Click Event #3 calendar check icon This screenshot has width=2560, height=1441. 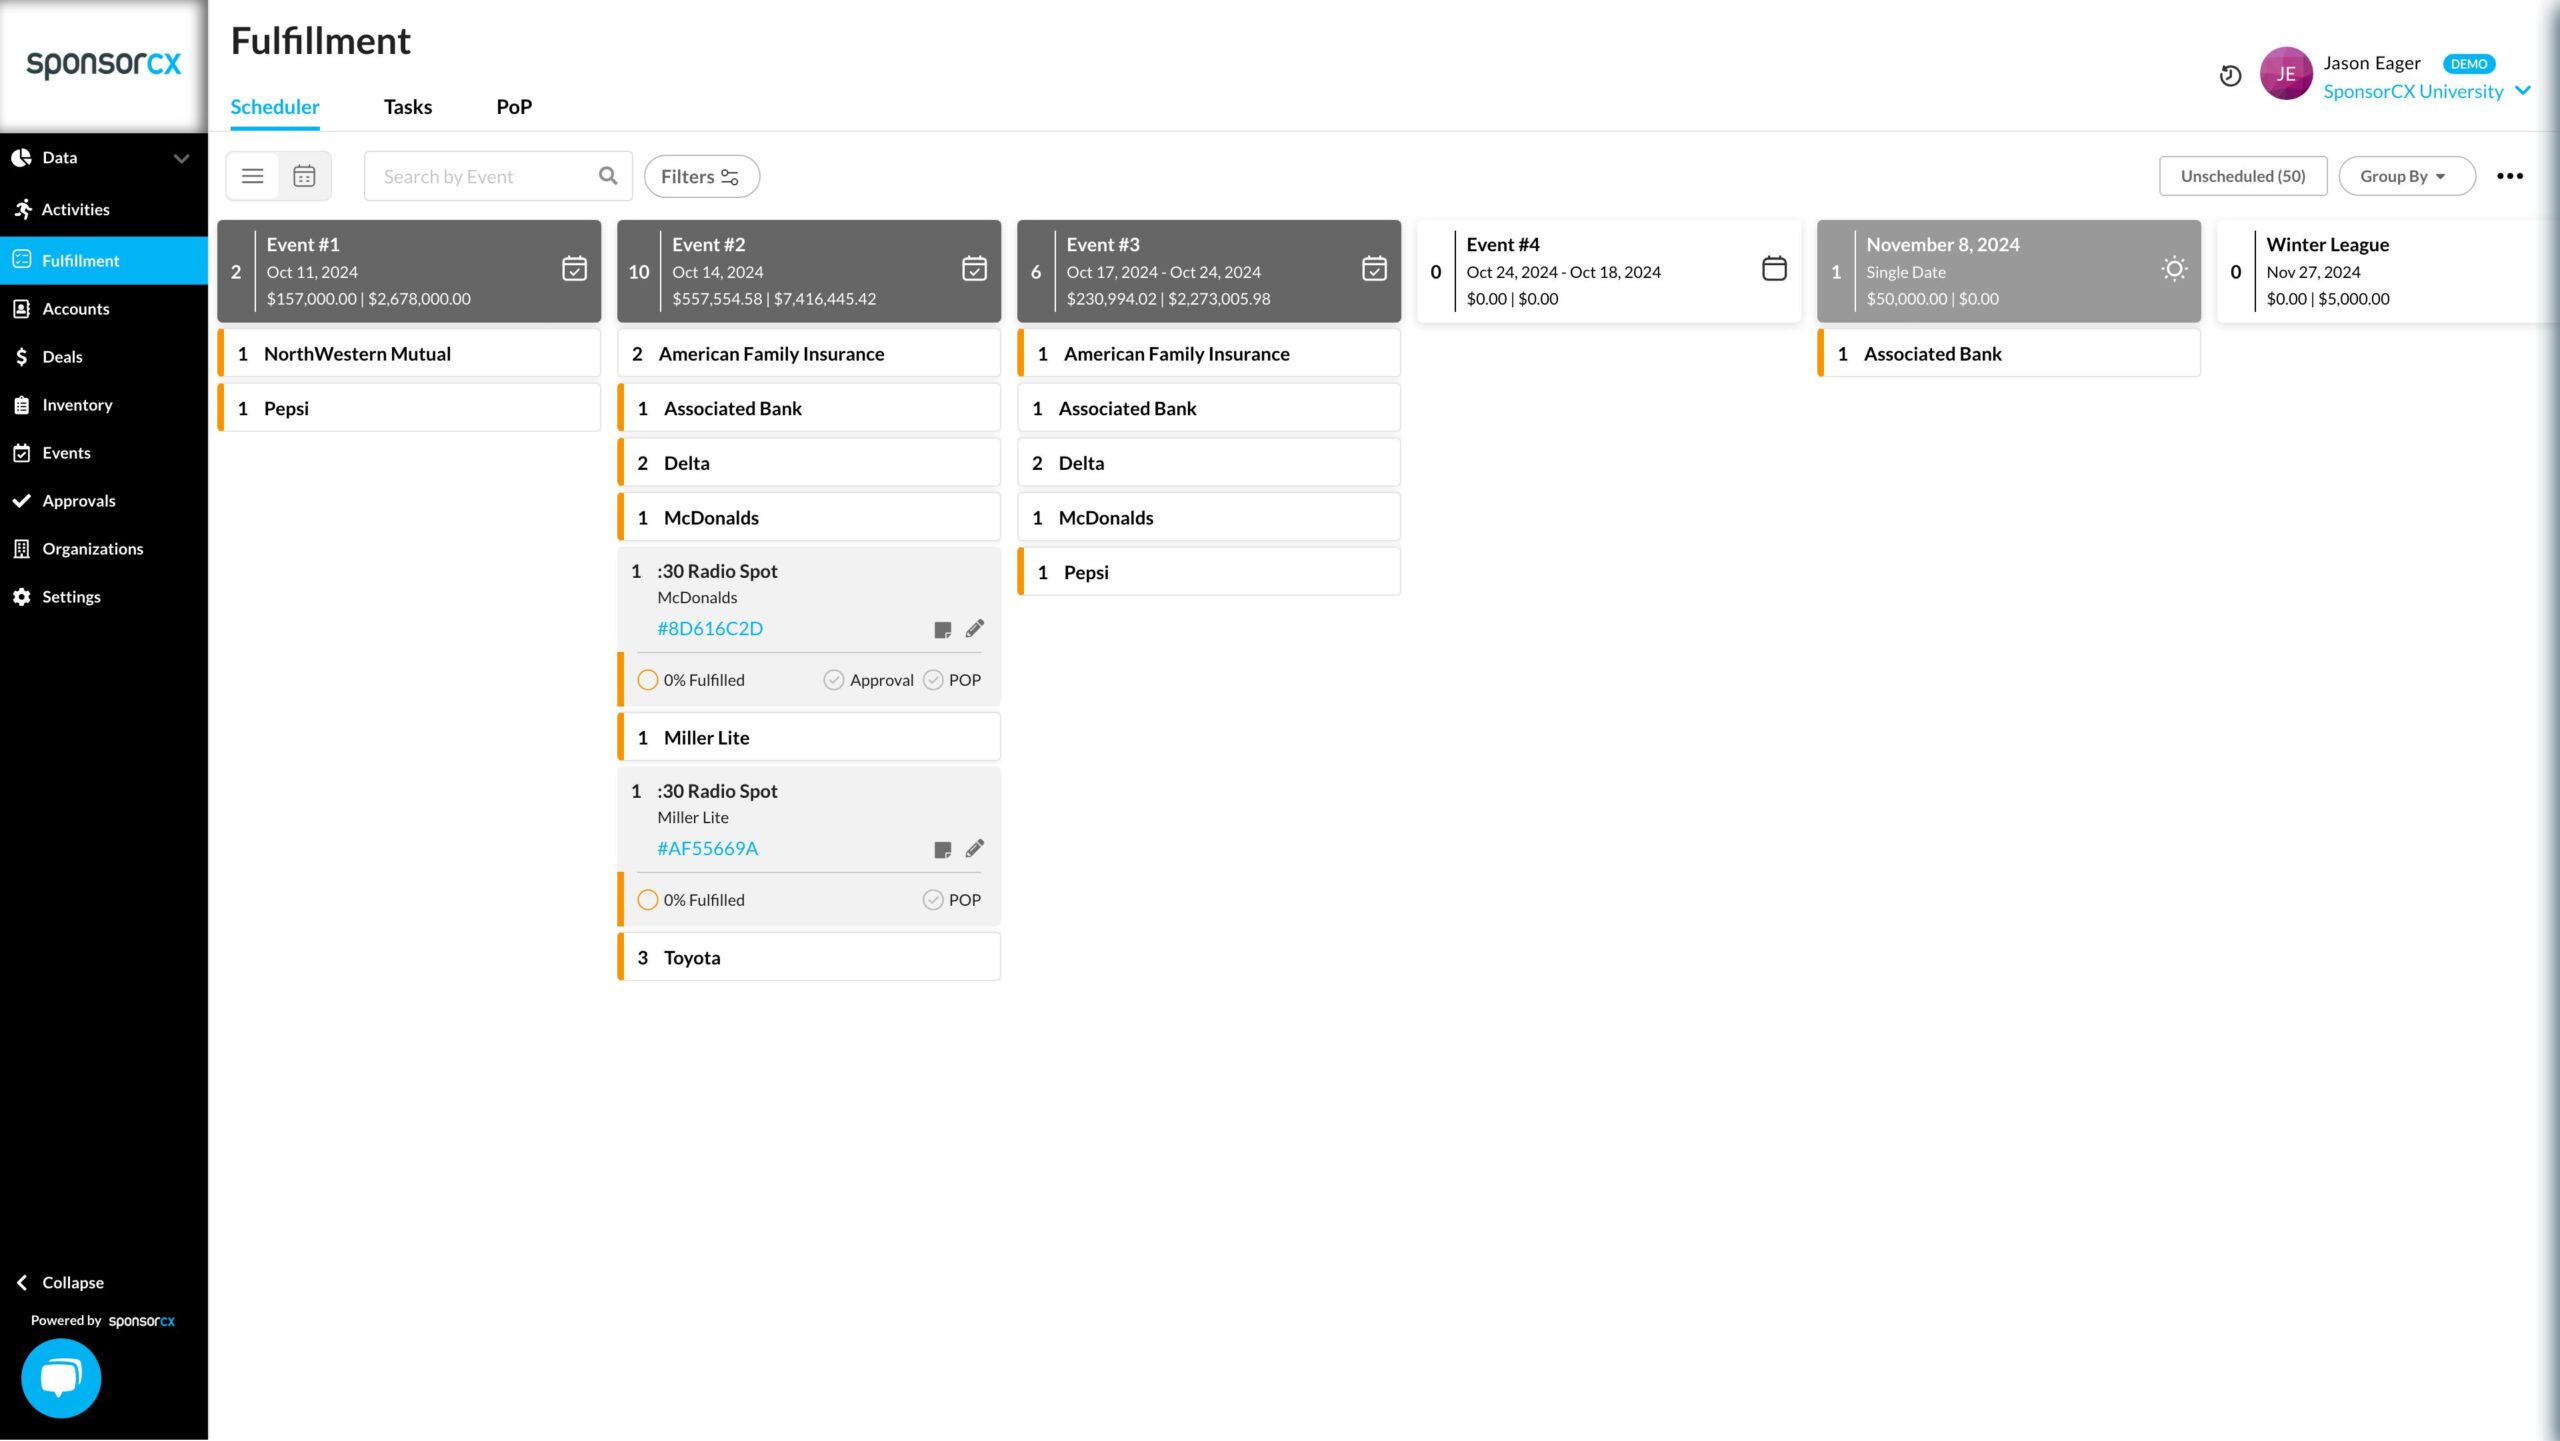pos(1374,268)
